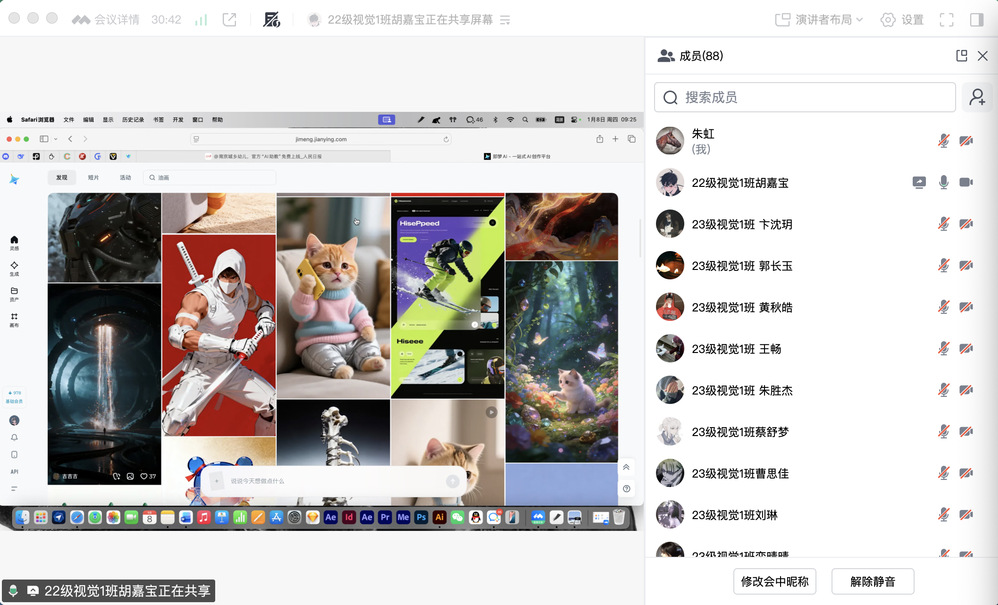This screenshot has width=998, height=605.
Task: Toggle 朱虹's muted microphone
Action: point(943,141)
